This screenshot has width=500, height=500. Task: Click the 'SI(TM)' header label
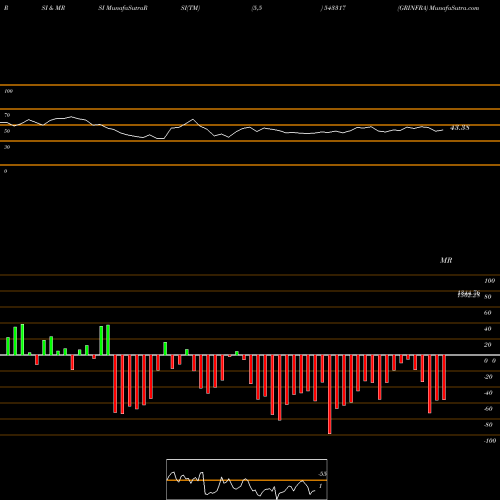[190, 8]
